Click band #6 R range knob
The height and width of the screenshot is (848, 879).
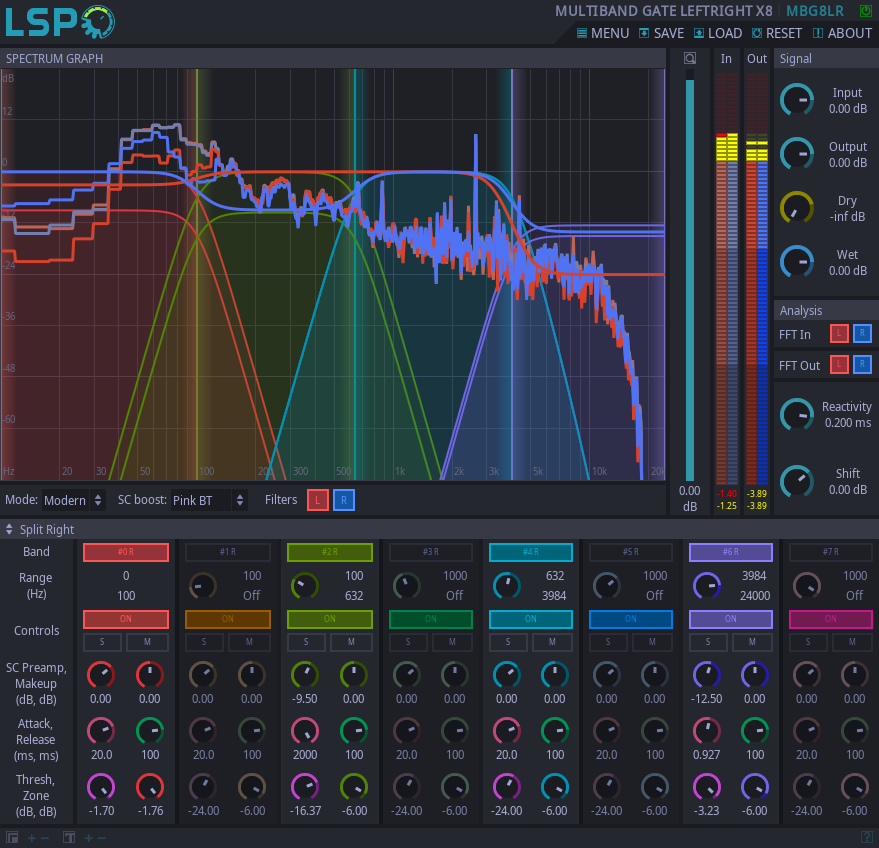click(x=706, y=586)
